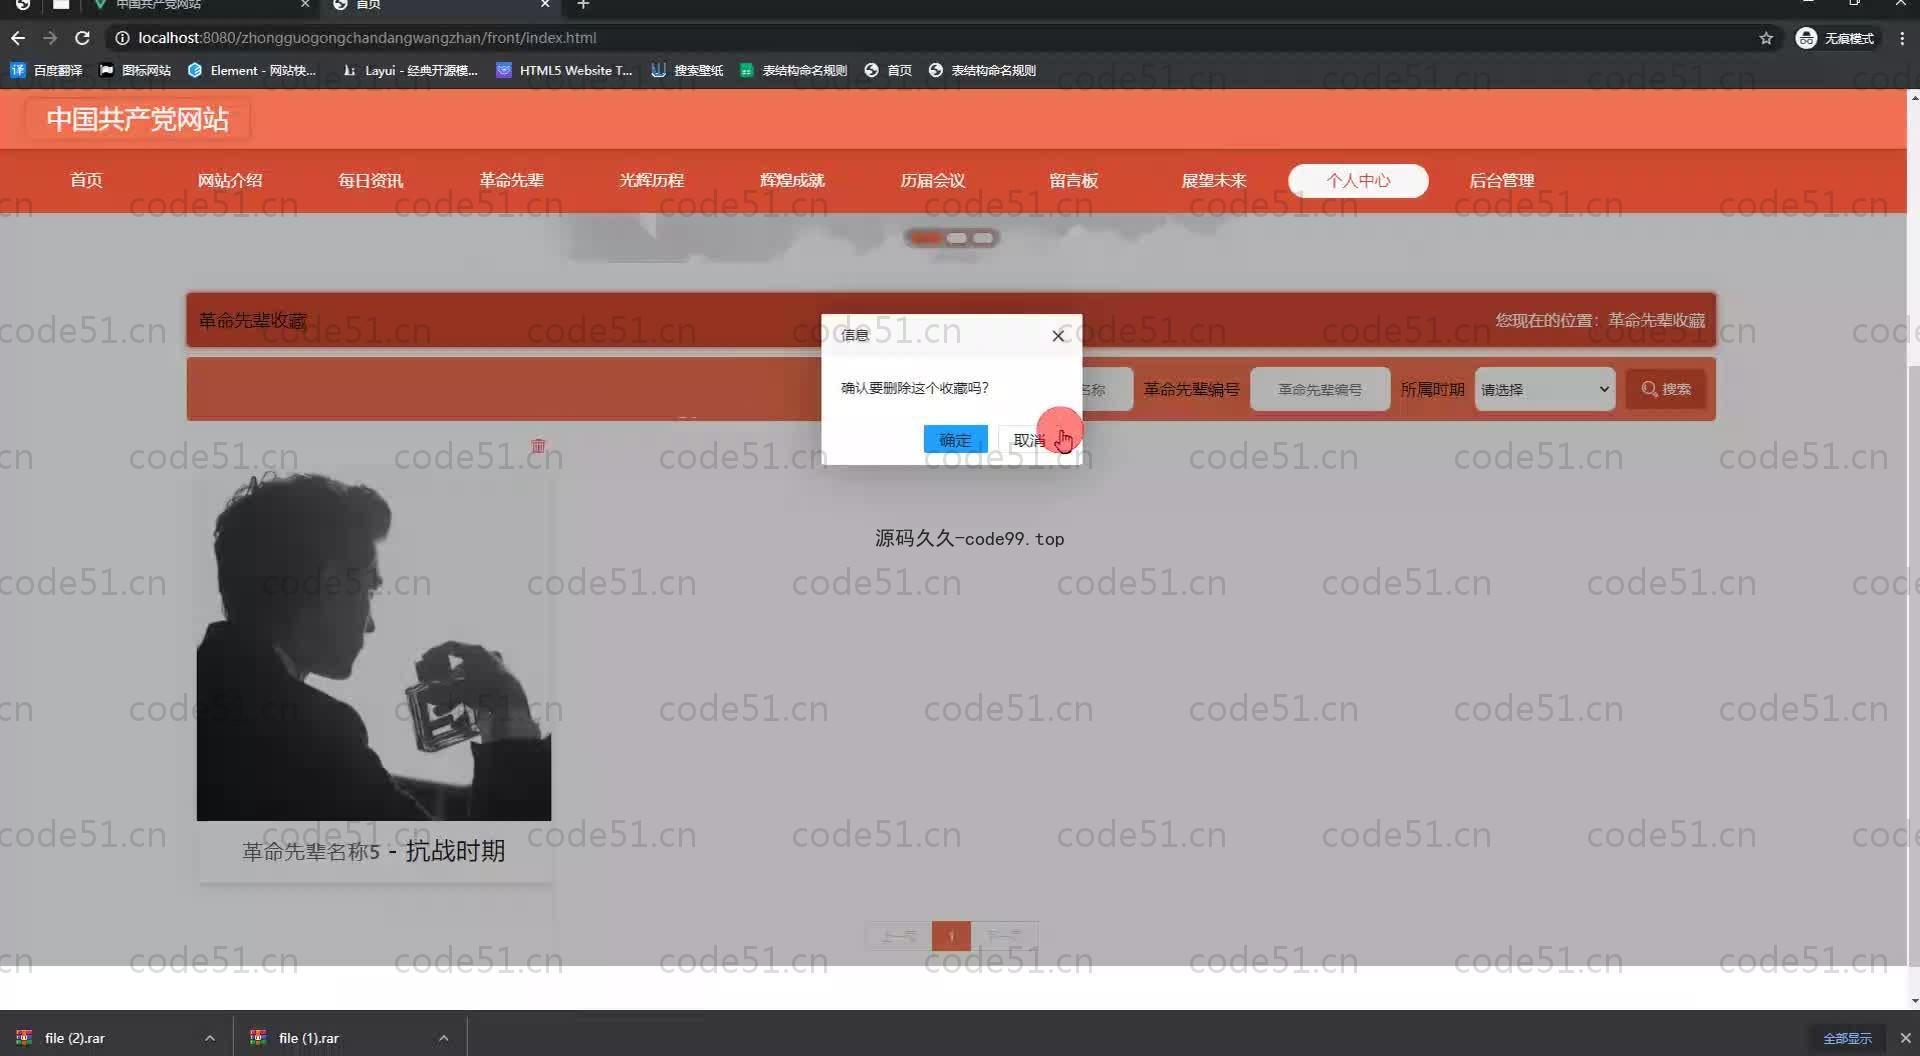Confirm deletion with the 确定 button
Image resolution: width=1920 pixels, height=1056 pixels.
(955, 440)
